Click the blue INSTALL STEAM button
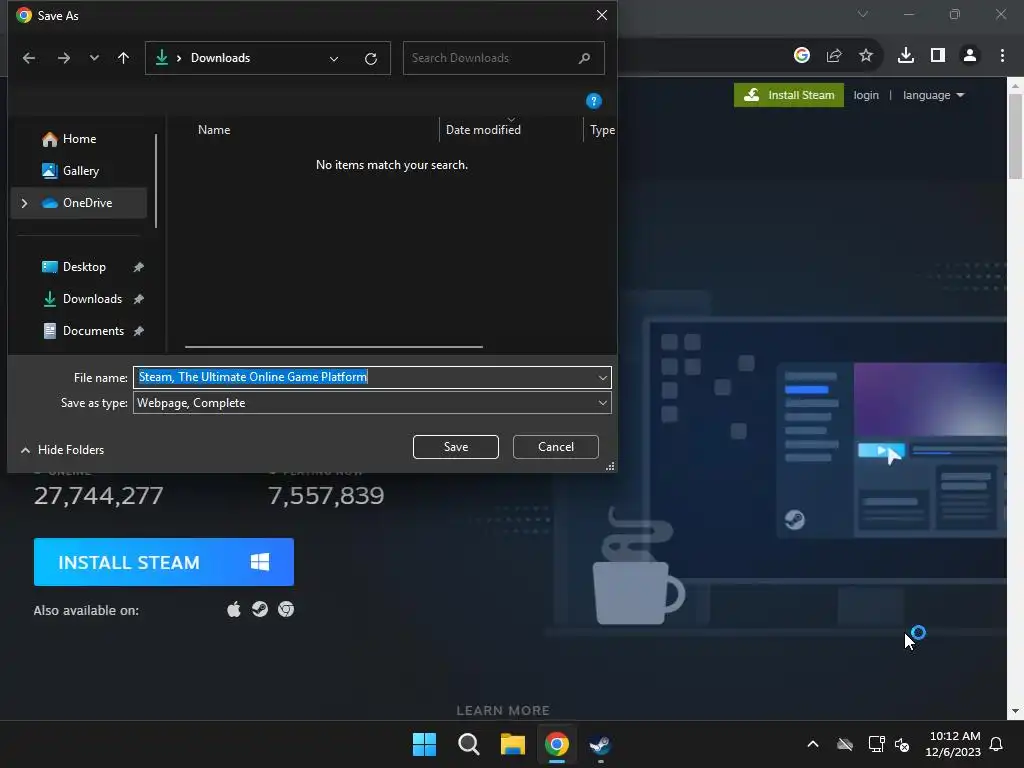 [164, 562]
